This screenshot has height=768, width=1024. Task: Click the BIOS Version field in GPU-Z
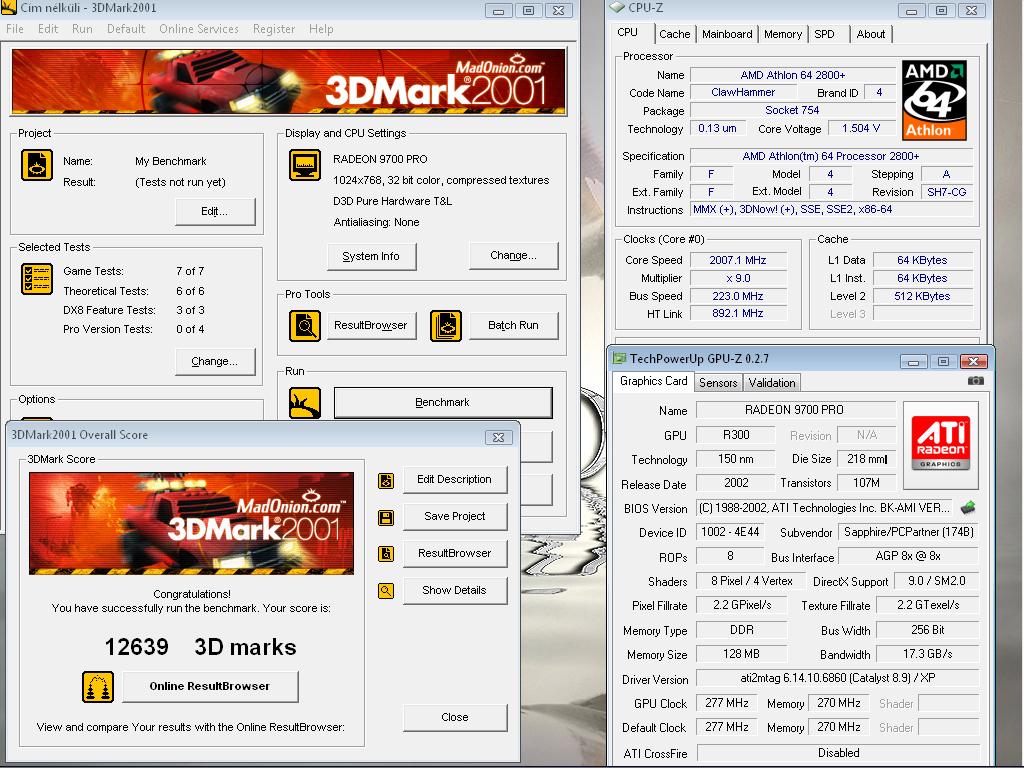tap(826, 508)
